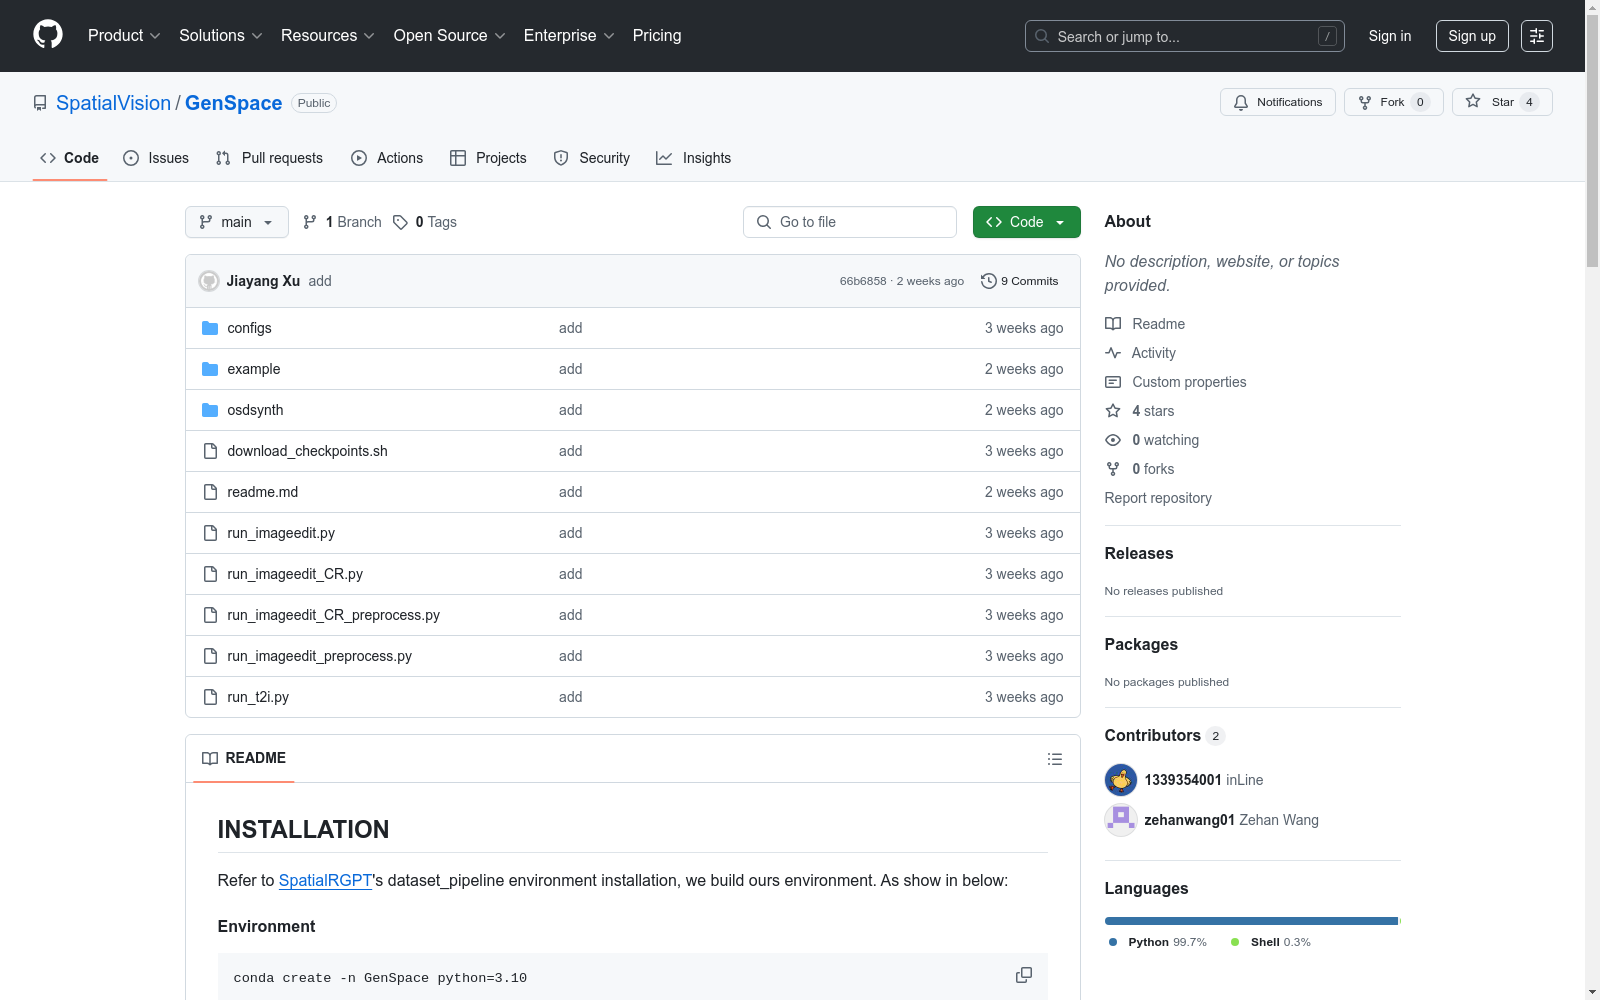
Task: Click the download_checkpoints.sh file icon
Action: point(210,451)
